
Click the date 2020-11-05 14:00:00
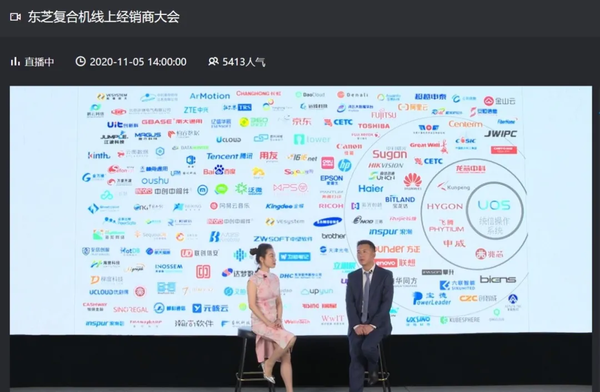[x=138, y=62]
